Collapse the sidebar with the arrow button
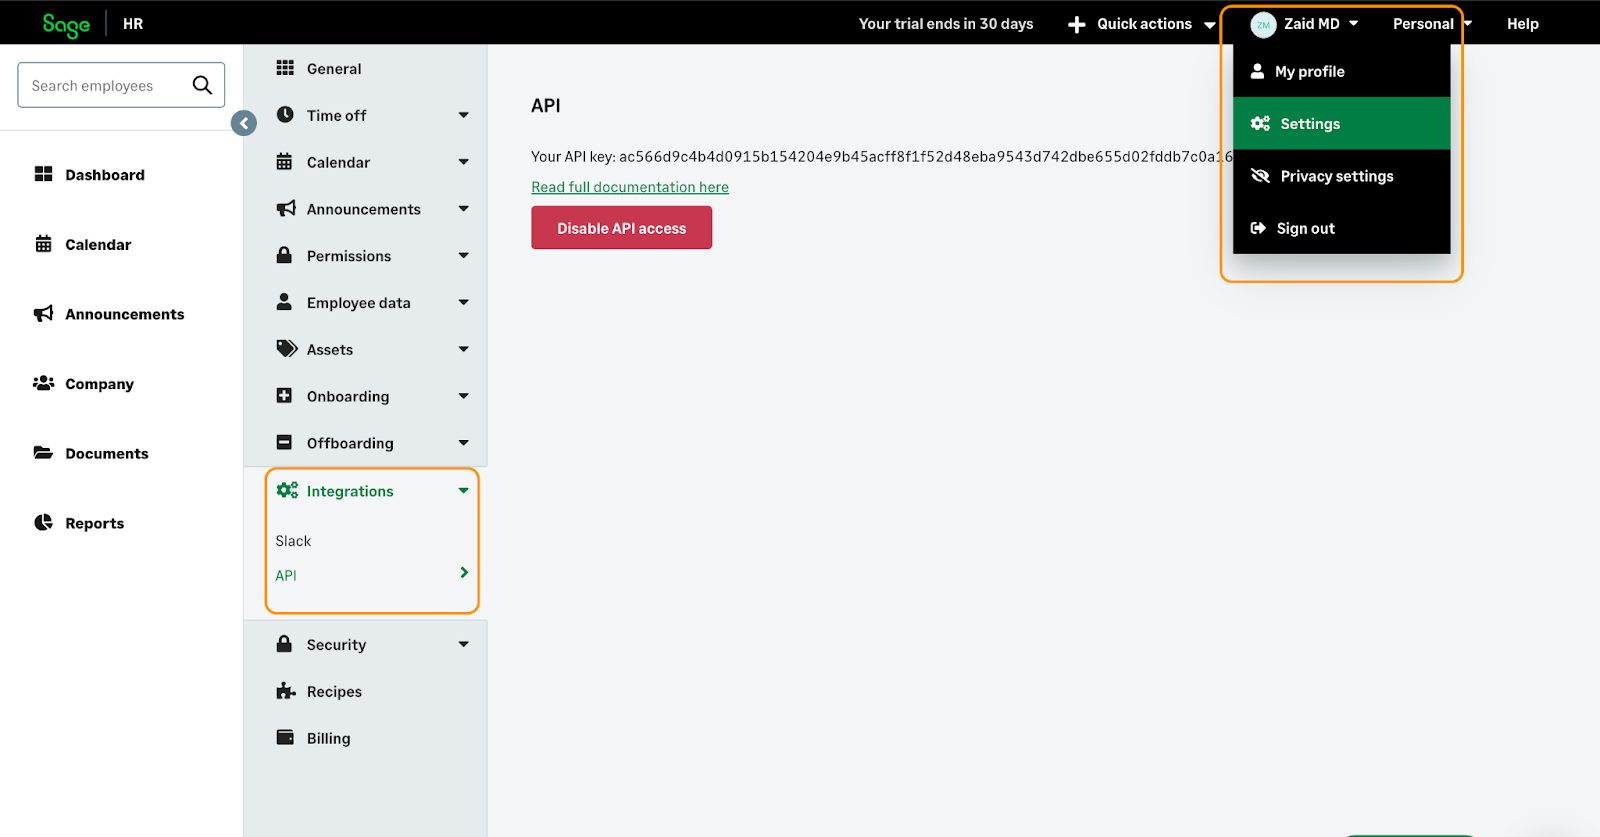Viewport: 1600px width, 837px height. click(244, 123)
